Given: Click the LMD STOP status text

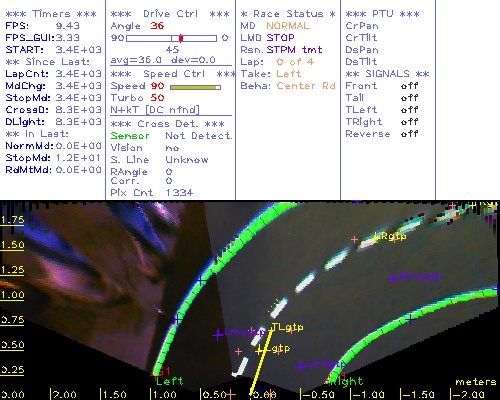Looking at the screenshot, I should point(268,38).
